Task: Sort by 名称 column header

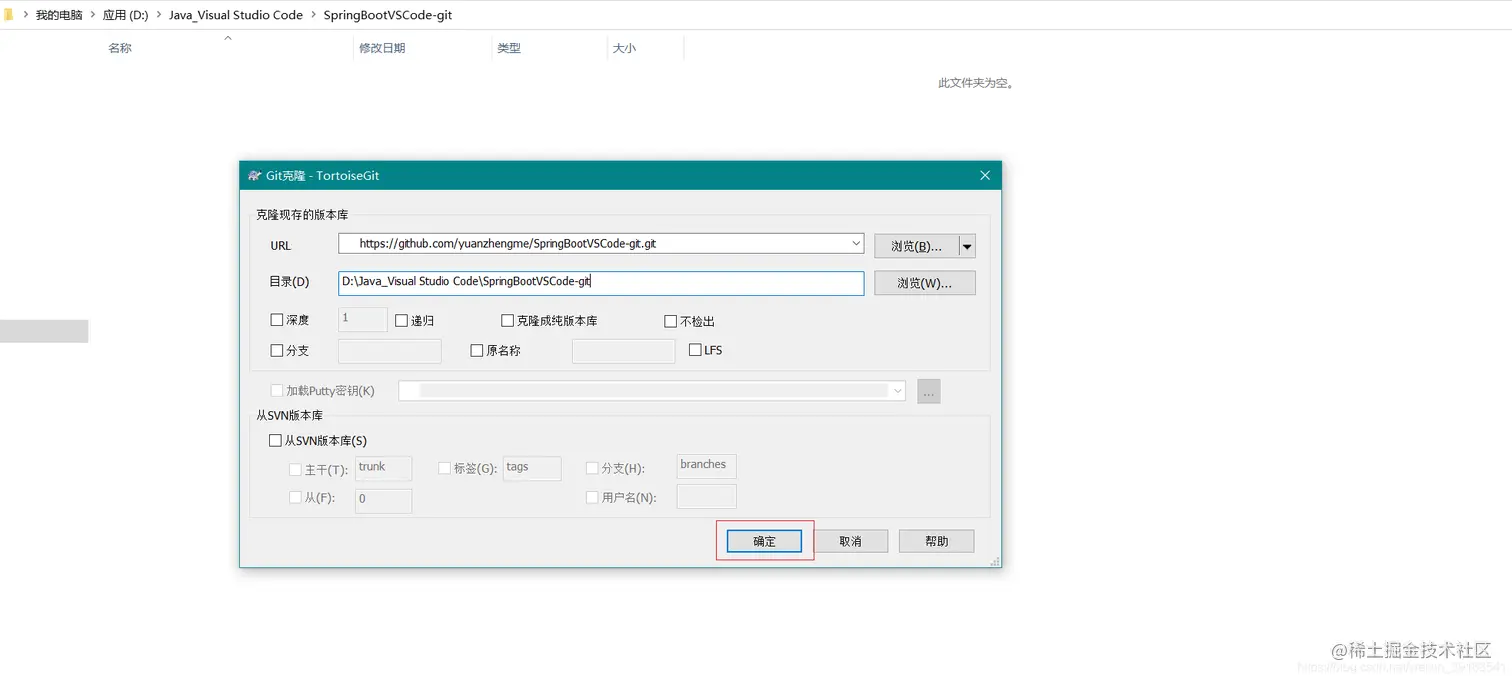Action: pyautogui.click(x=120, y=48)
